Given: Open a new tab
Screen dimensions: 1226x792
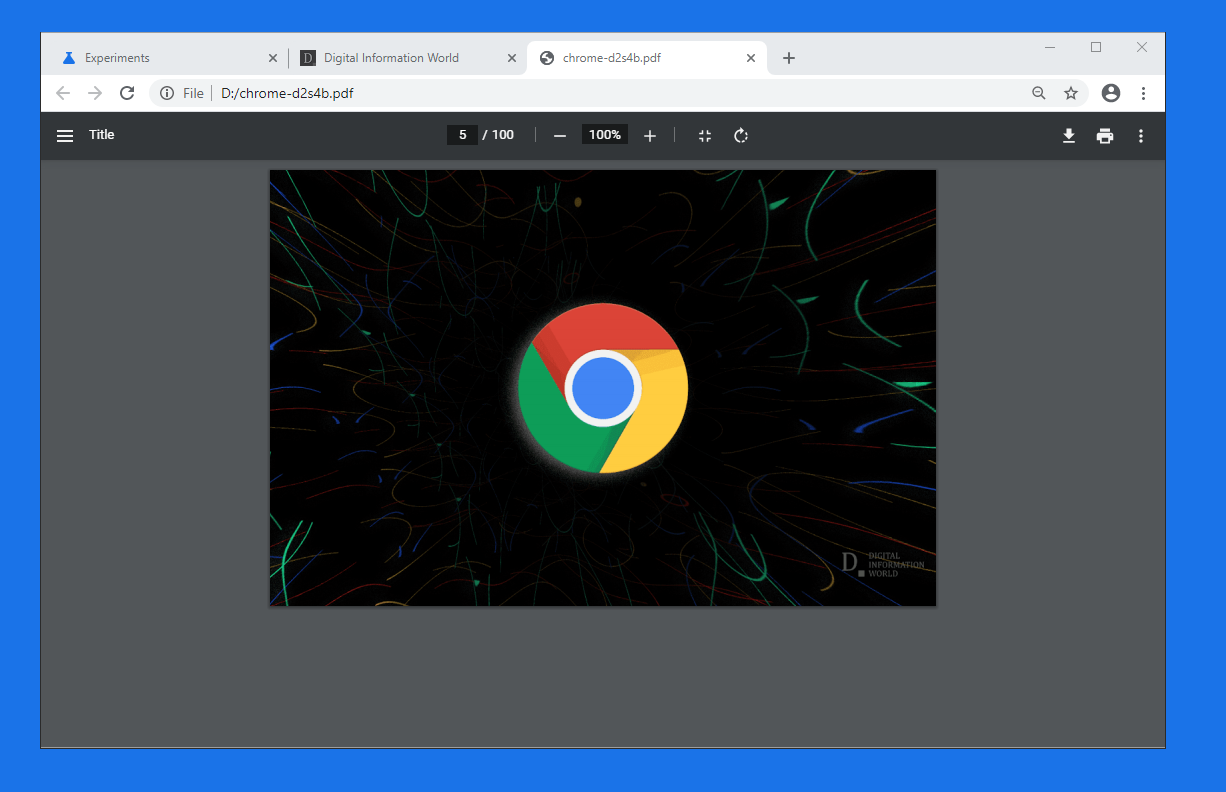Looking at the screenshot, I should [789, 58].
